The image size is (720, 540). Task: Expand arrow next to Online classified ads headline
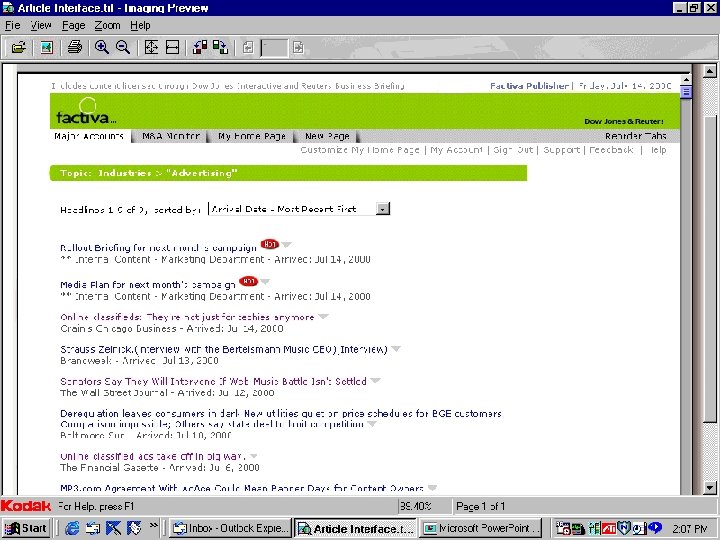(x=254, y=456)
